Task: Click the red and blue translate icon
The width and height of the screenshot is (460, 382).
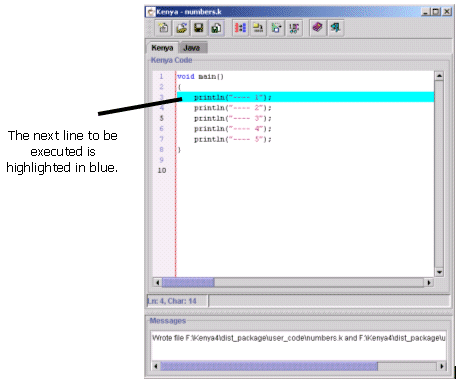Action: point(240,28)
